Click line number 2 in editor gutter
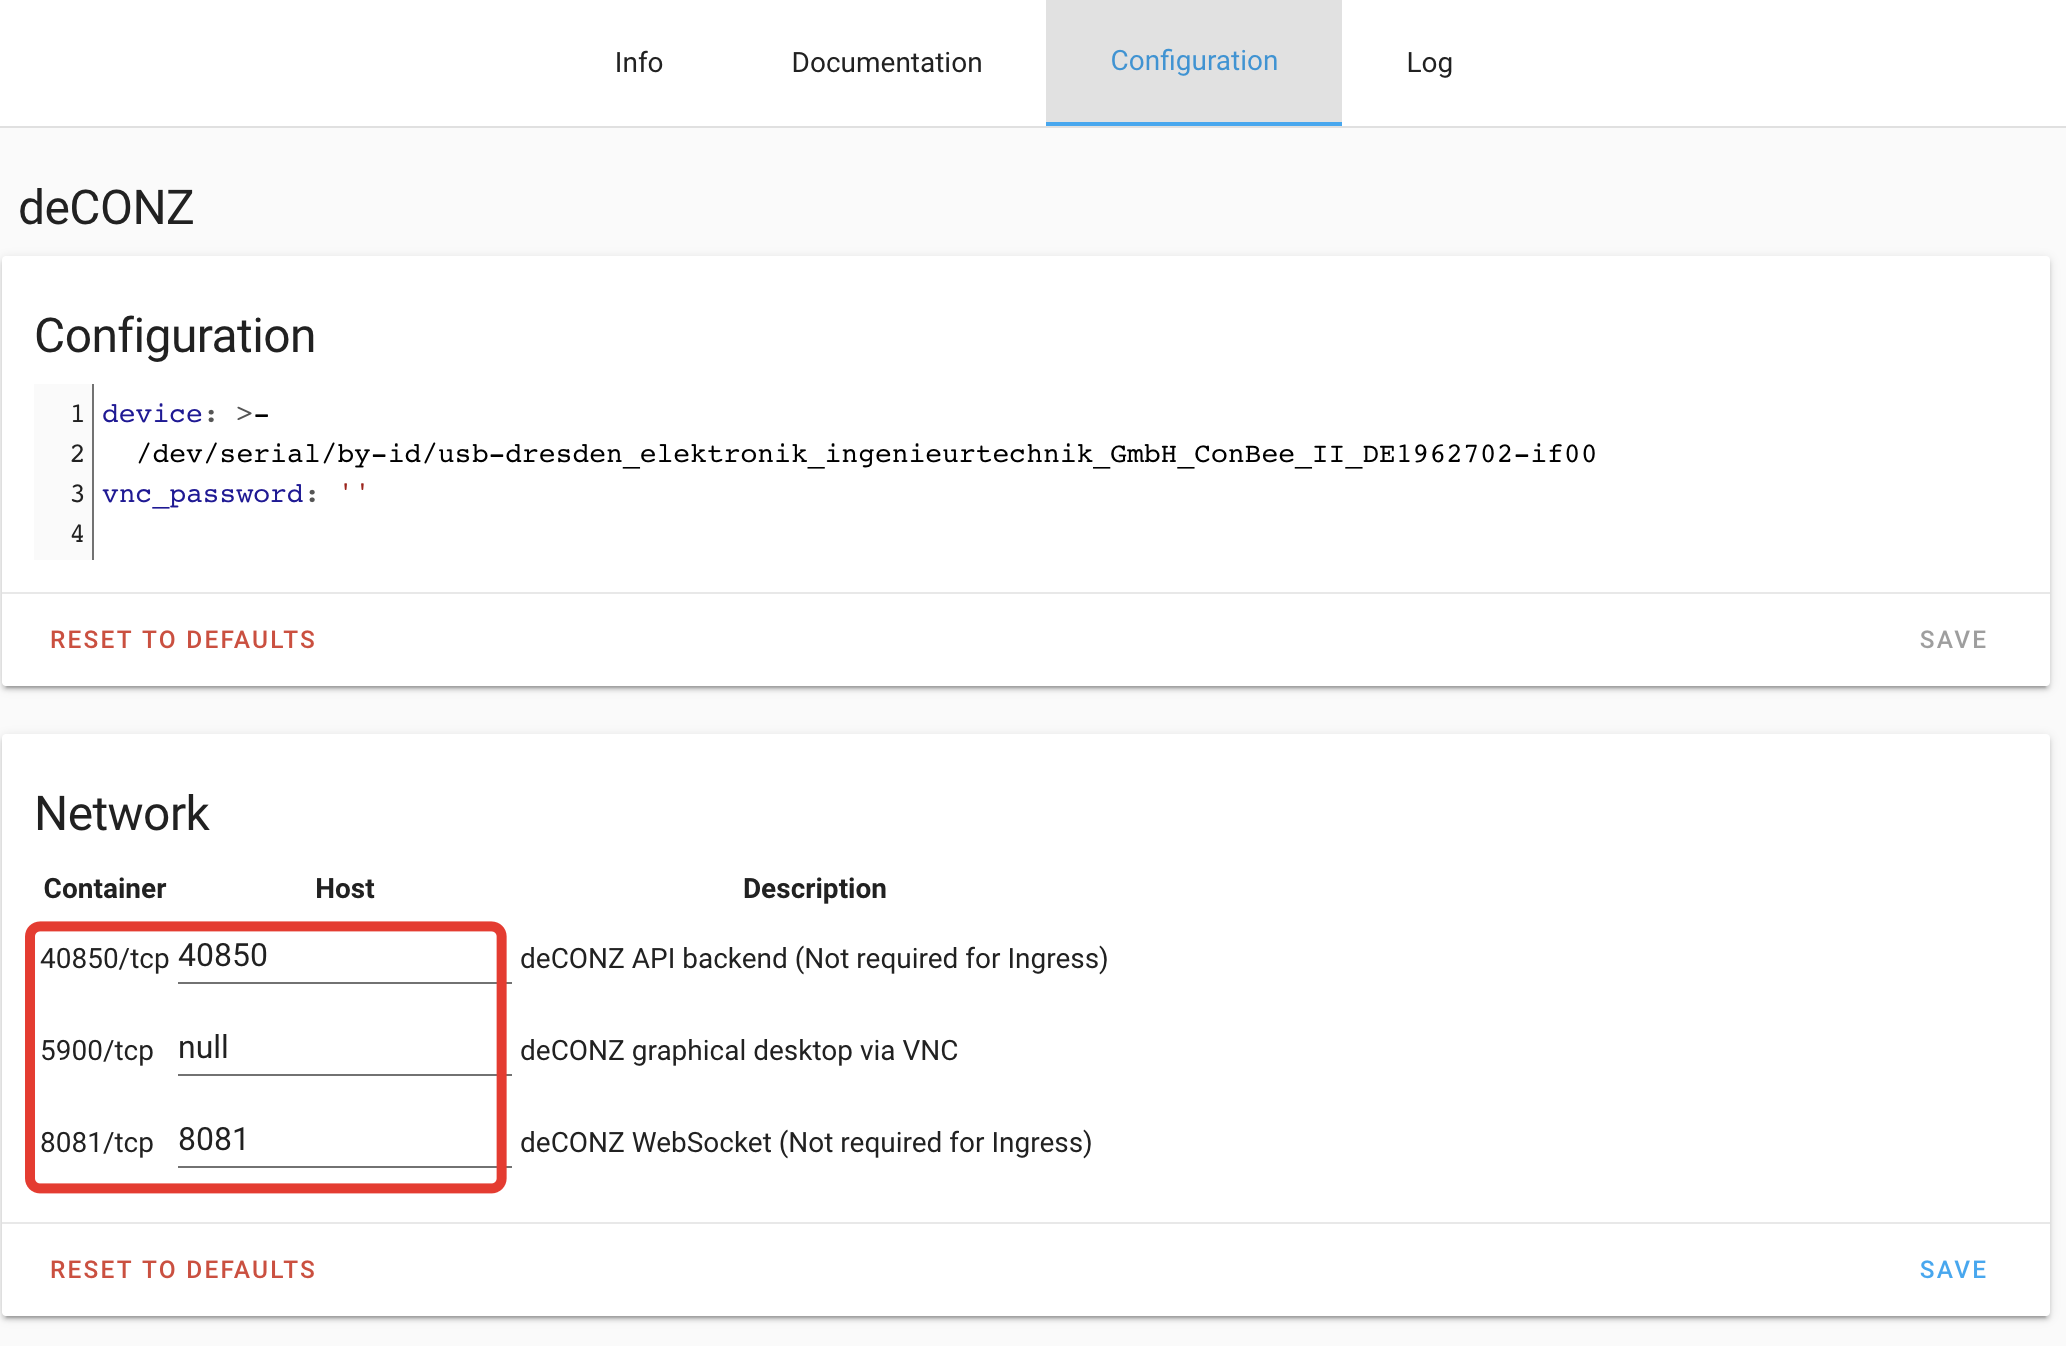 click(x=77, y=454)
